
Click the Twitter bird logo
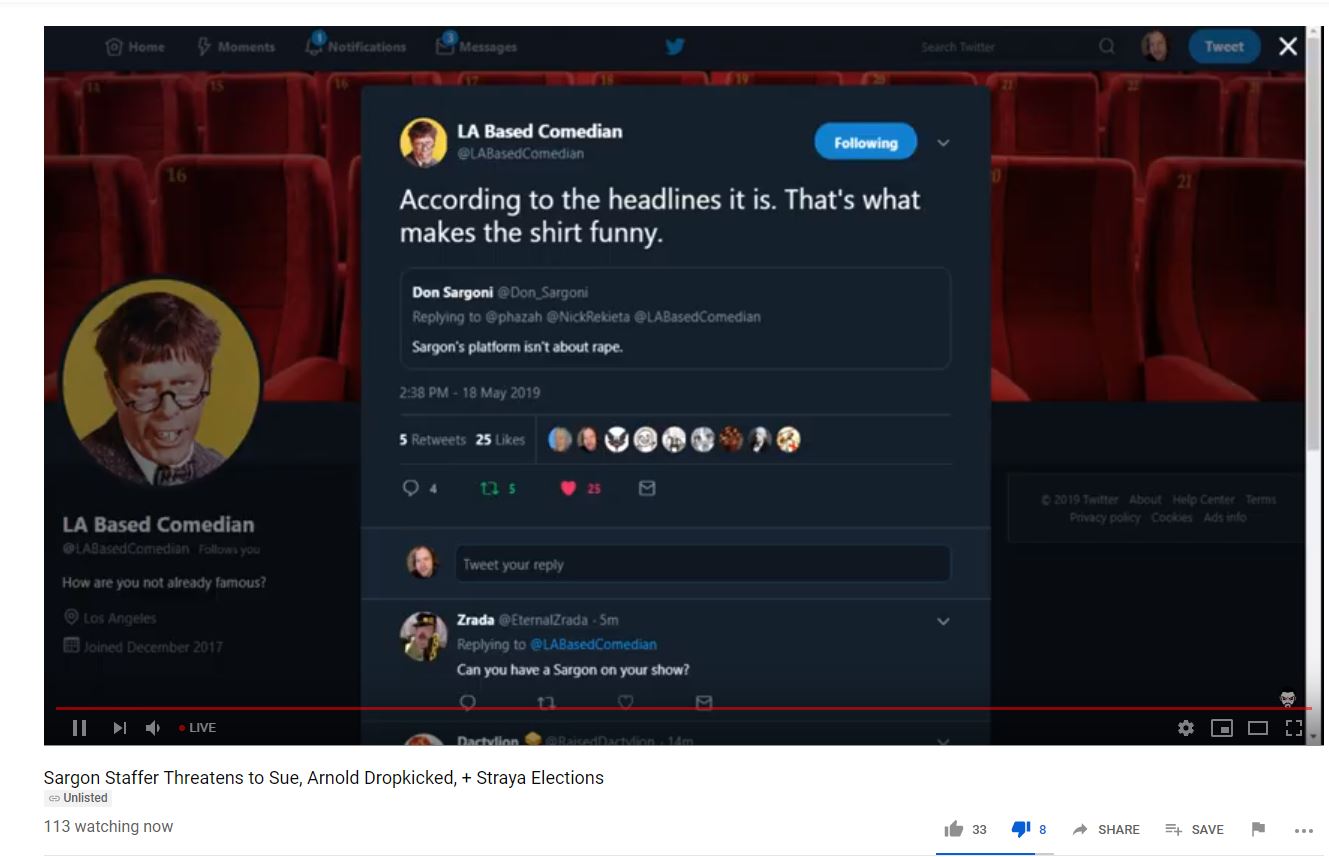[675, 47]
